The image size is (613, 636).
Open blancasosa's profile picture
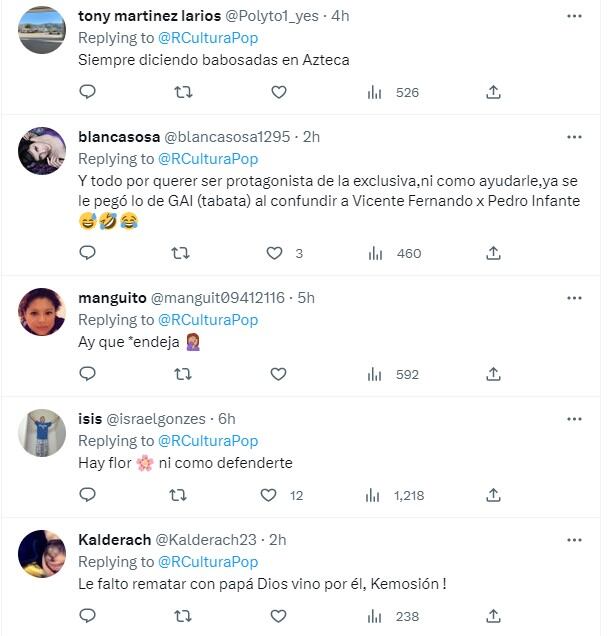pyautogui.click(x=42, y=151)
